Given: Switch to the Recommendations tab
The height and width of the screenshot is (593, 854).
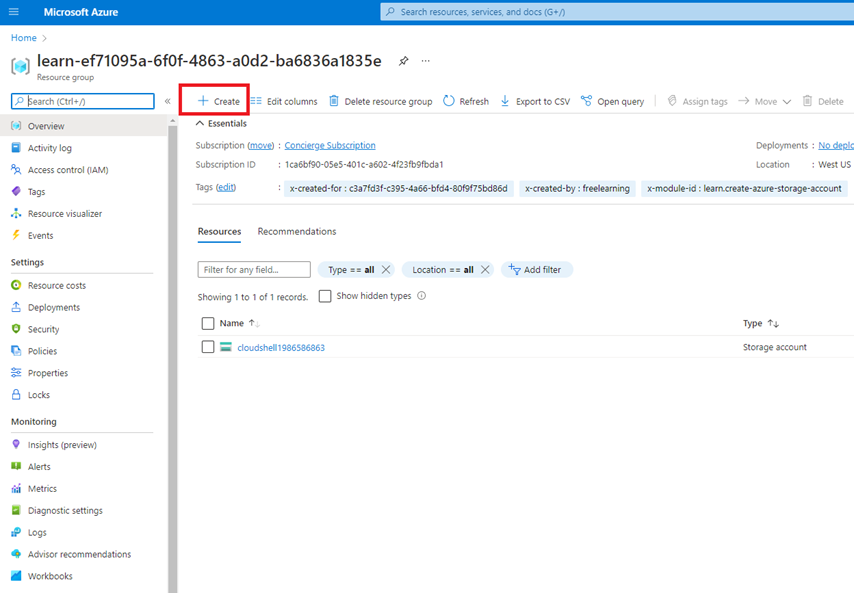Looking at the screenshot, I should click(x=297, y=231).
